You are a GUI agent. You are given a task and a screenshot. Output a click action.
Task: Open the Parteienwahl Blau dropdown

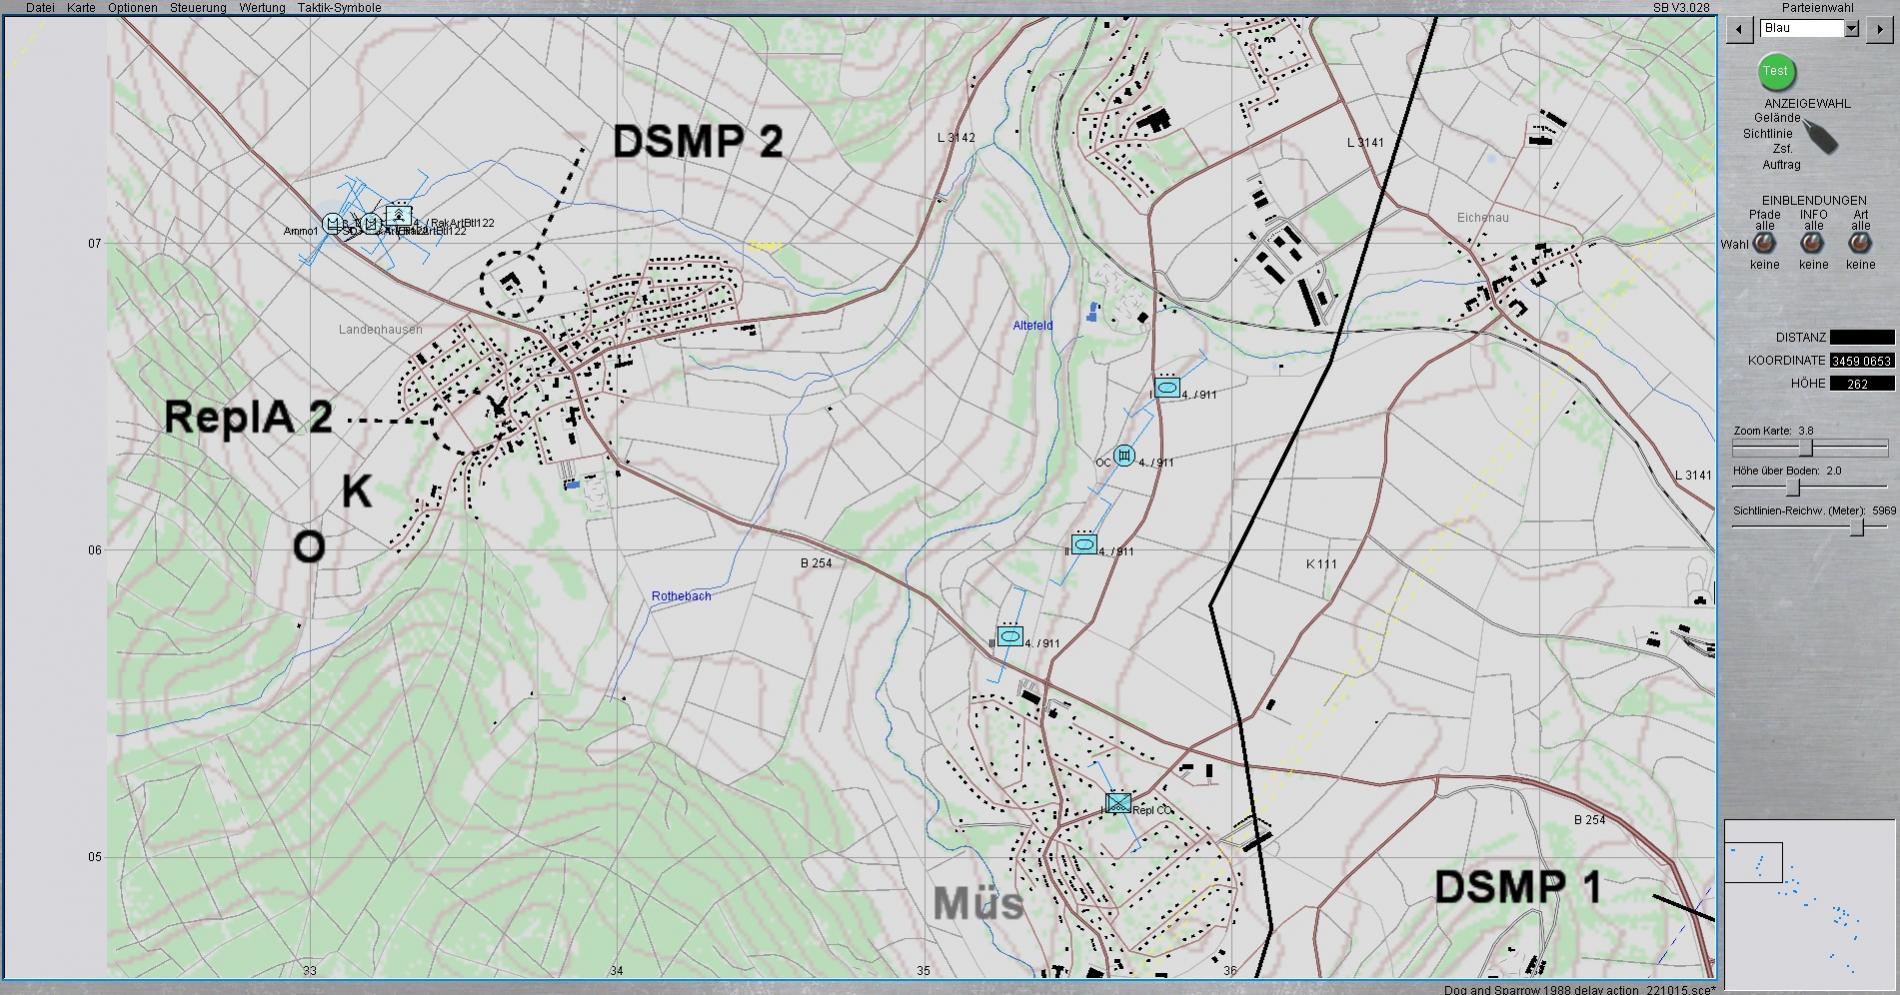pyautogui.click(x=1851, y=29)
